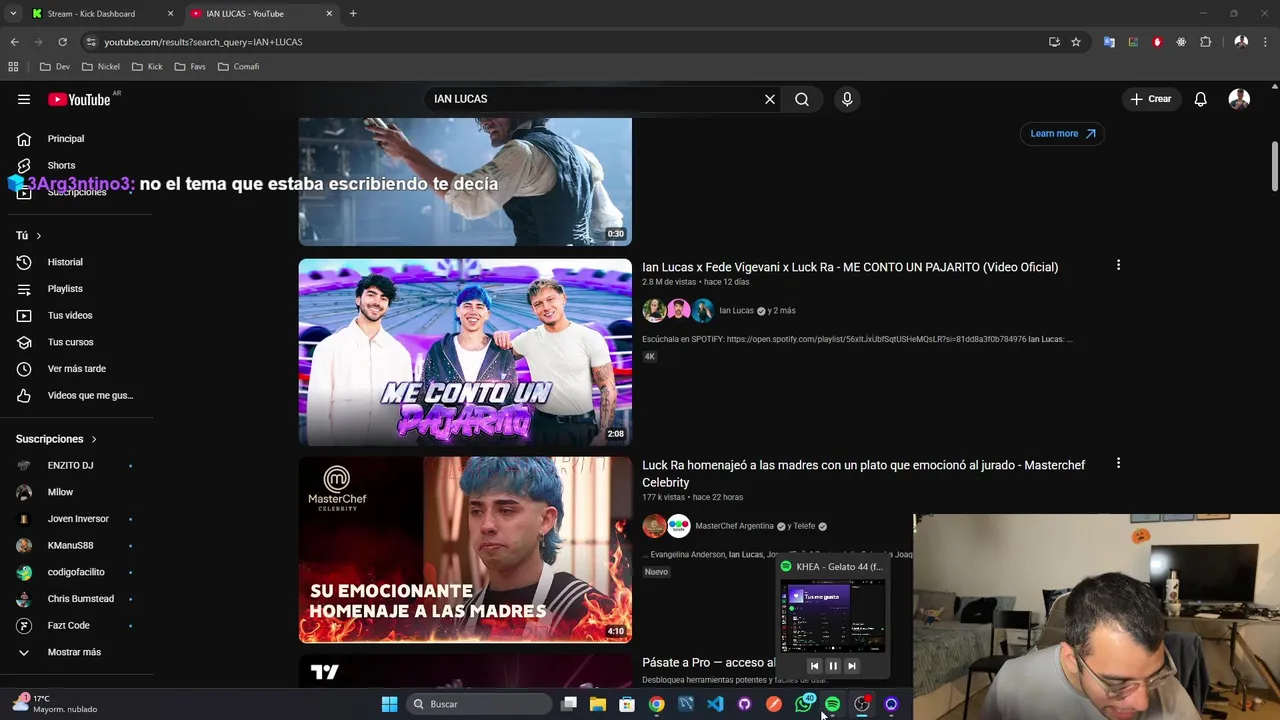1280x720 pixels.
Task: Click the Learn more ad button
Action: tap(1062, 133)
